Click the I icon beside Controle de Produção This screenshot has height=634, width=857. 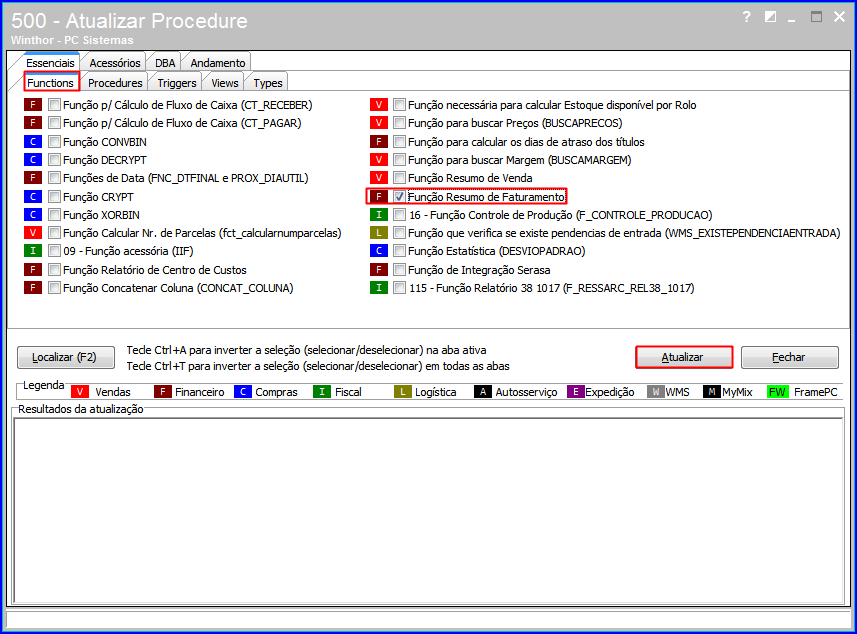pyautogui.click(x=379, y=214)
